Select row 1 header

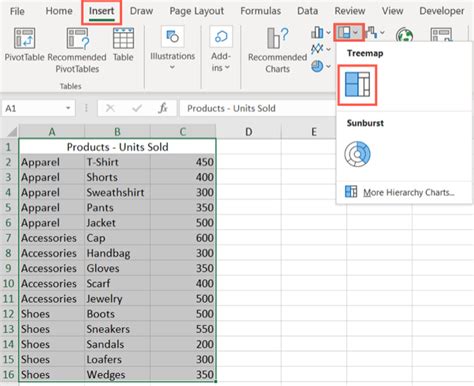[x=9, y=147]
